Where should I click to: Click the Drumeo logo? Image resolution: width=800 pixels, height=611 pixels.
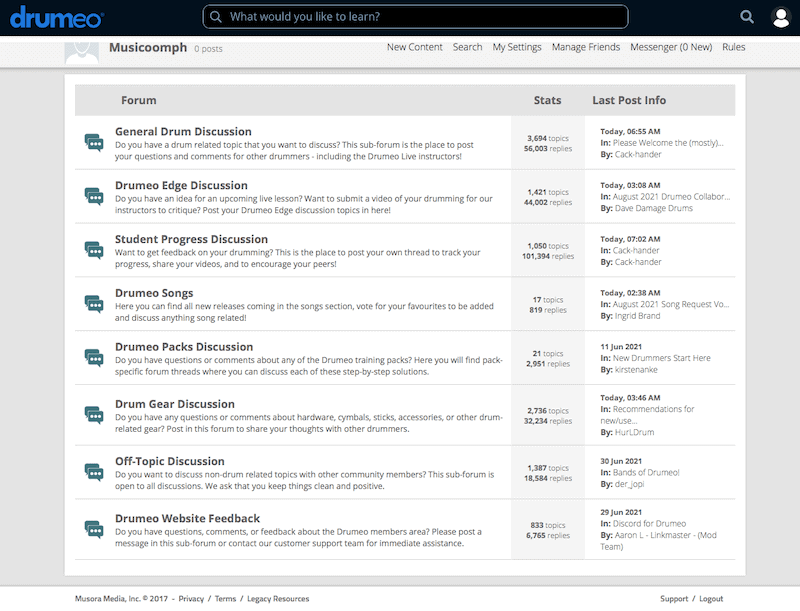pos(57,17)
